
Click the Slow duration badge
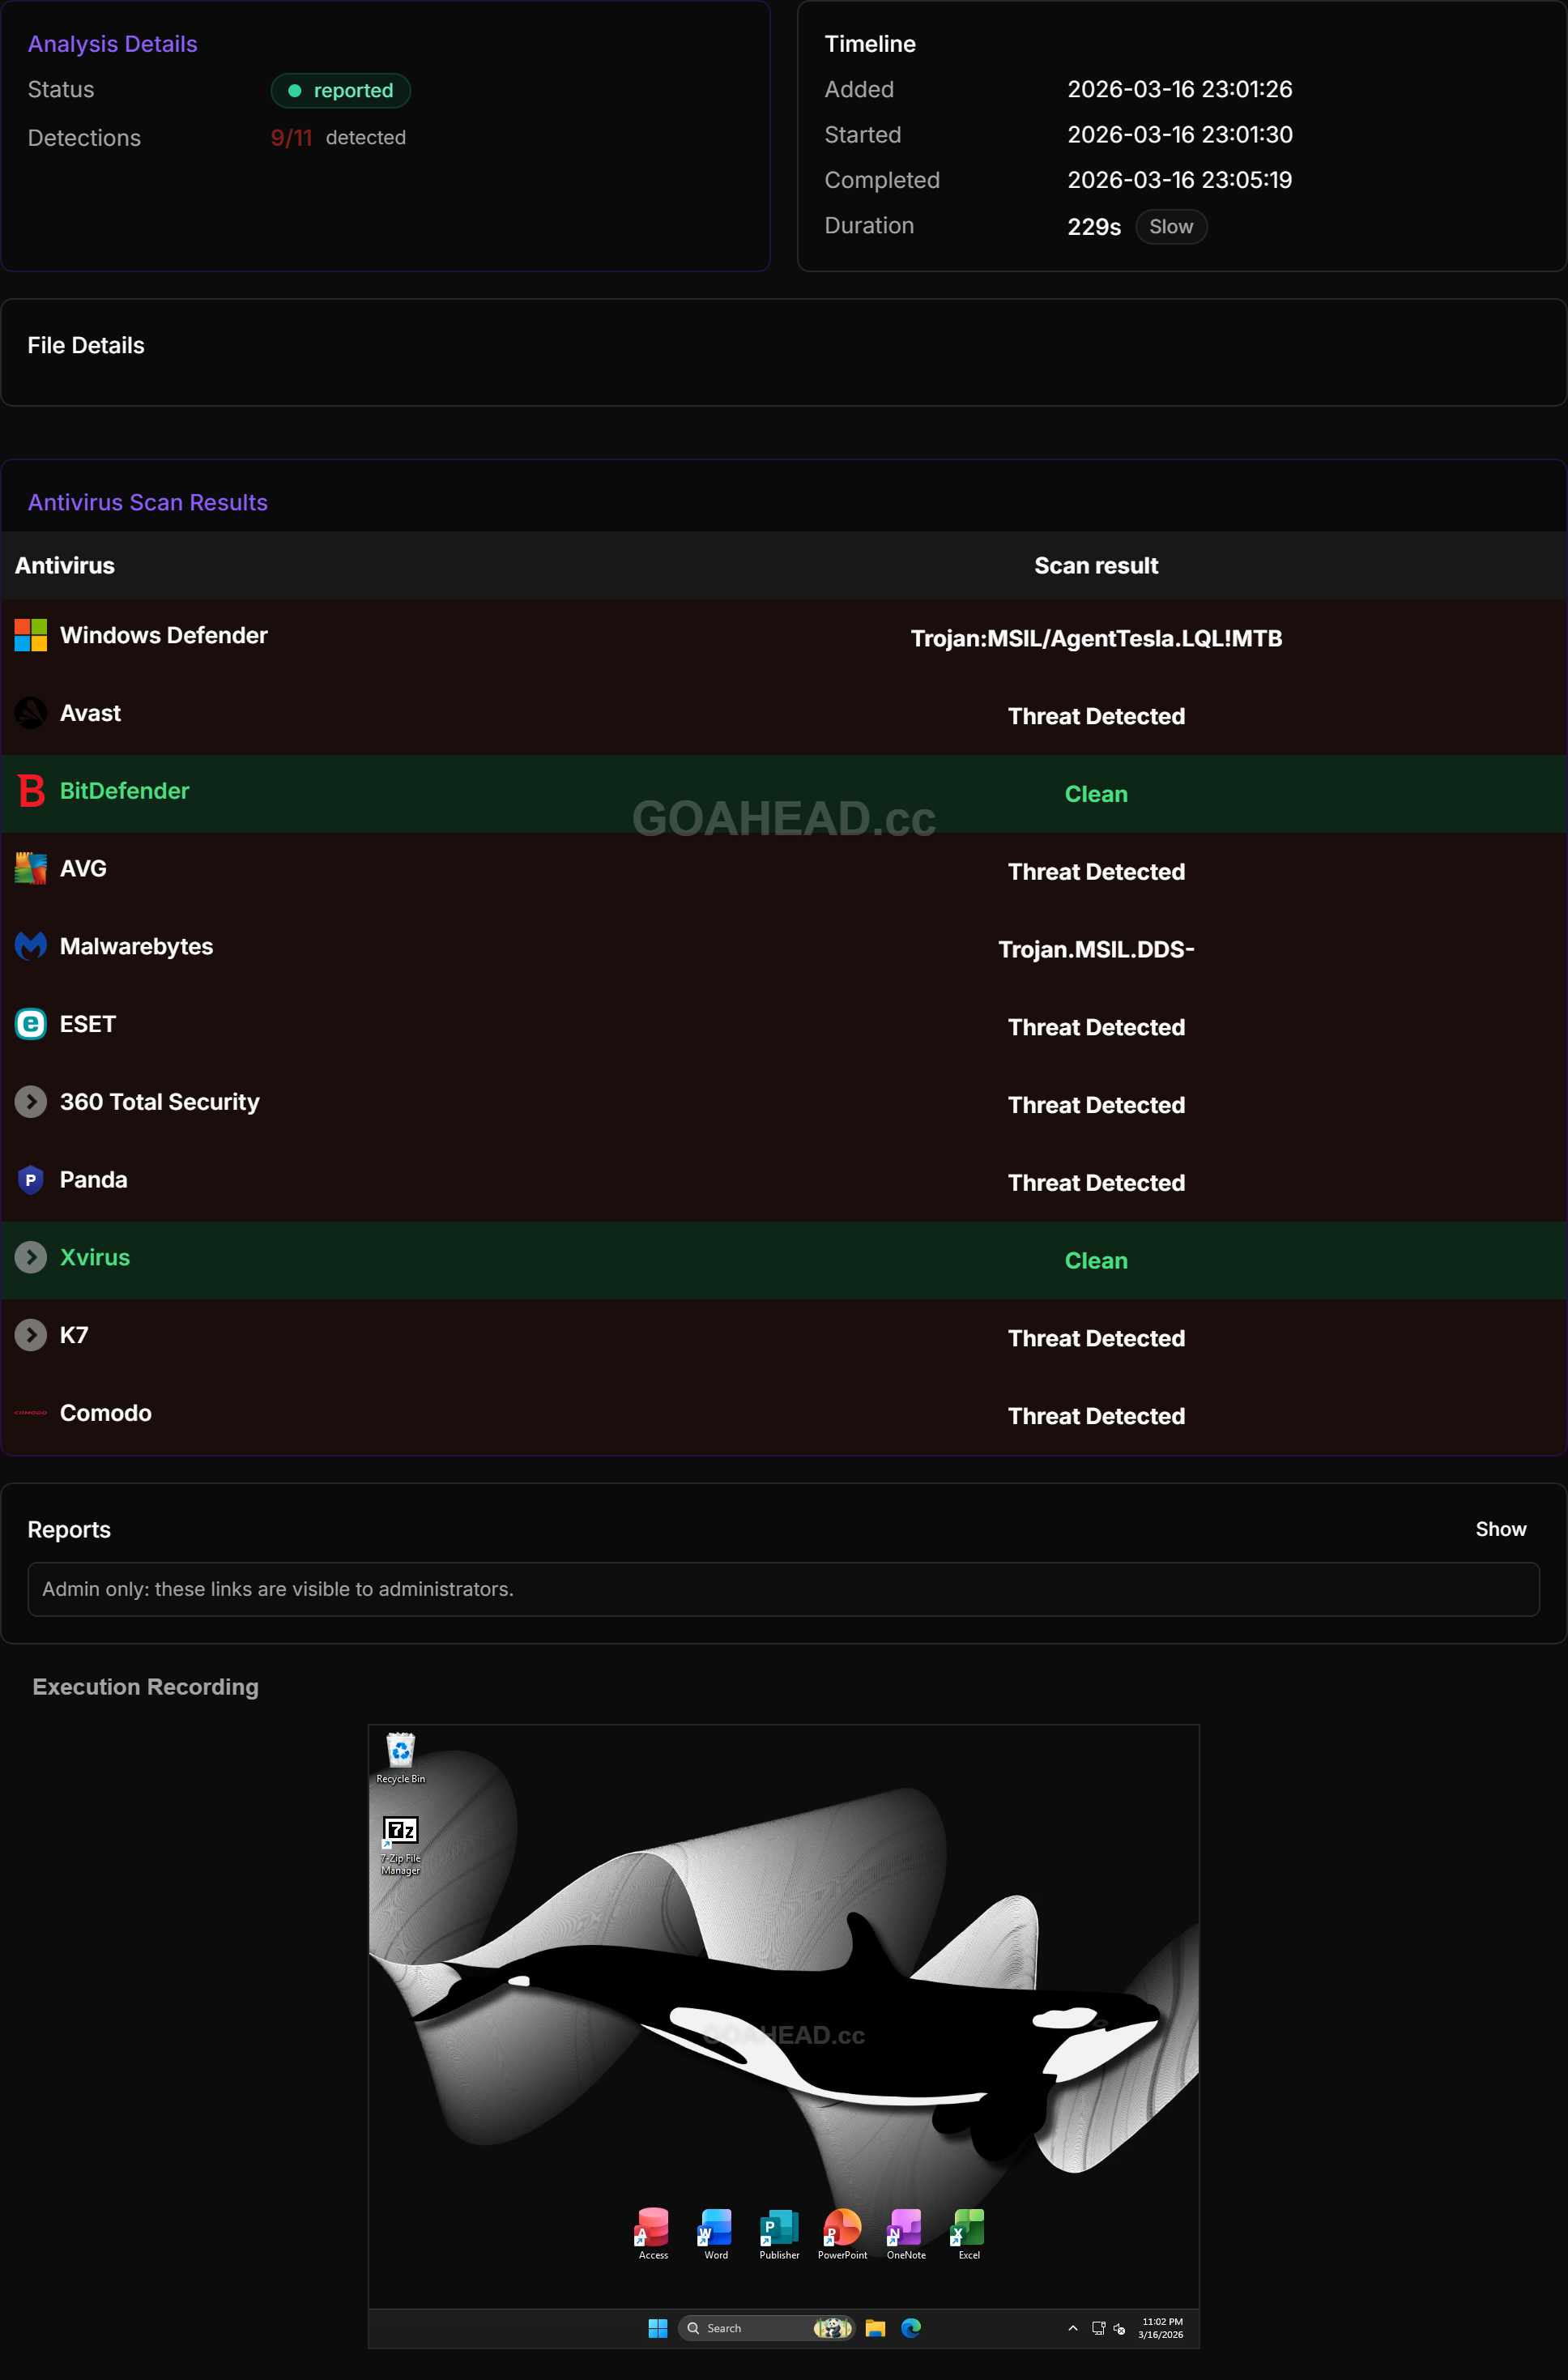[x=1171, y=227]
